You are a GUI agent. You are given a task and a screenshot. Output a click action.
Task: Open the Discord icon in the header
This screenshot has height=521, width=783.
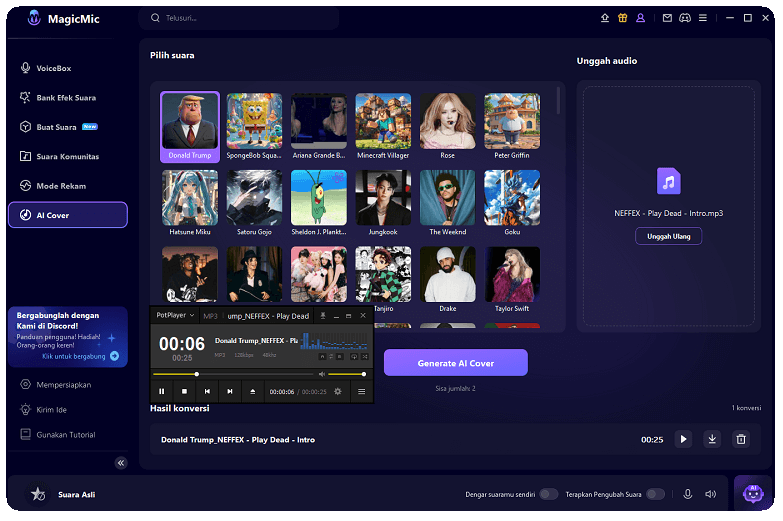click(685, 18)
